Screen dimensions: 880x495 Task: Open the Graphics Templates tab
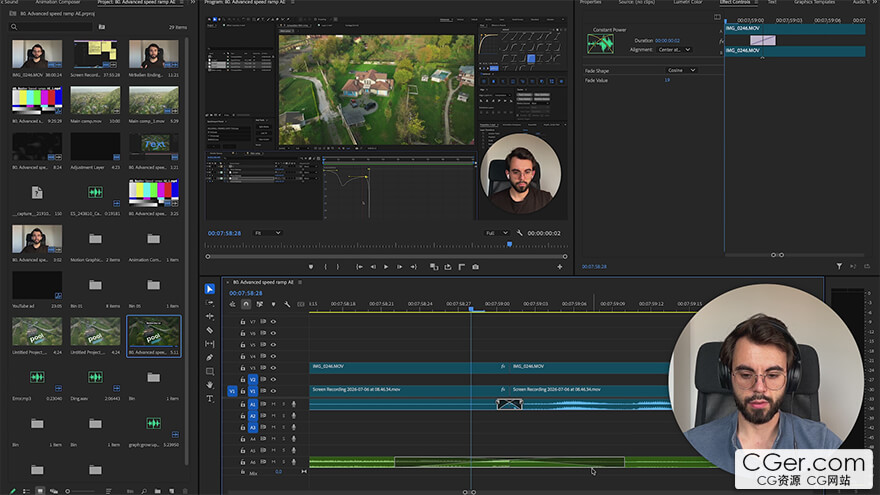pyautogui.click(x=814, y=2)
